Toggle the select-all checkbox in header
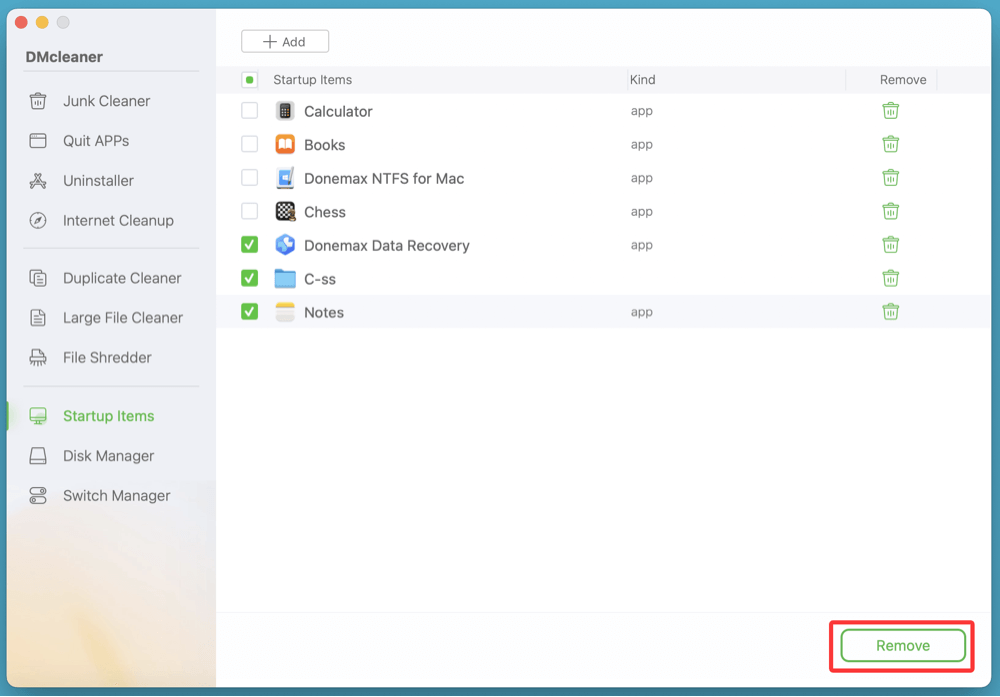Screen dimensions: 1000x697 click(x=249, y=79)
